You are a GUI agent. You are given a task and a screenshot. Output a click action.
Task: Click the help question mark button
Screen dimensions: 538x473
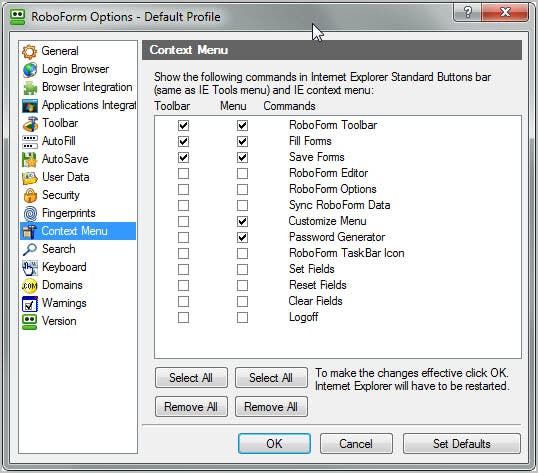point(468,12)
